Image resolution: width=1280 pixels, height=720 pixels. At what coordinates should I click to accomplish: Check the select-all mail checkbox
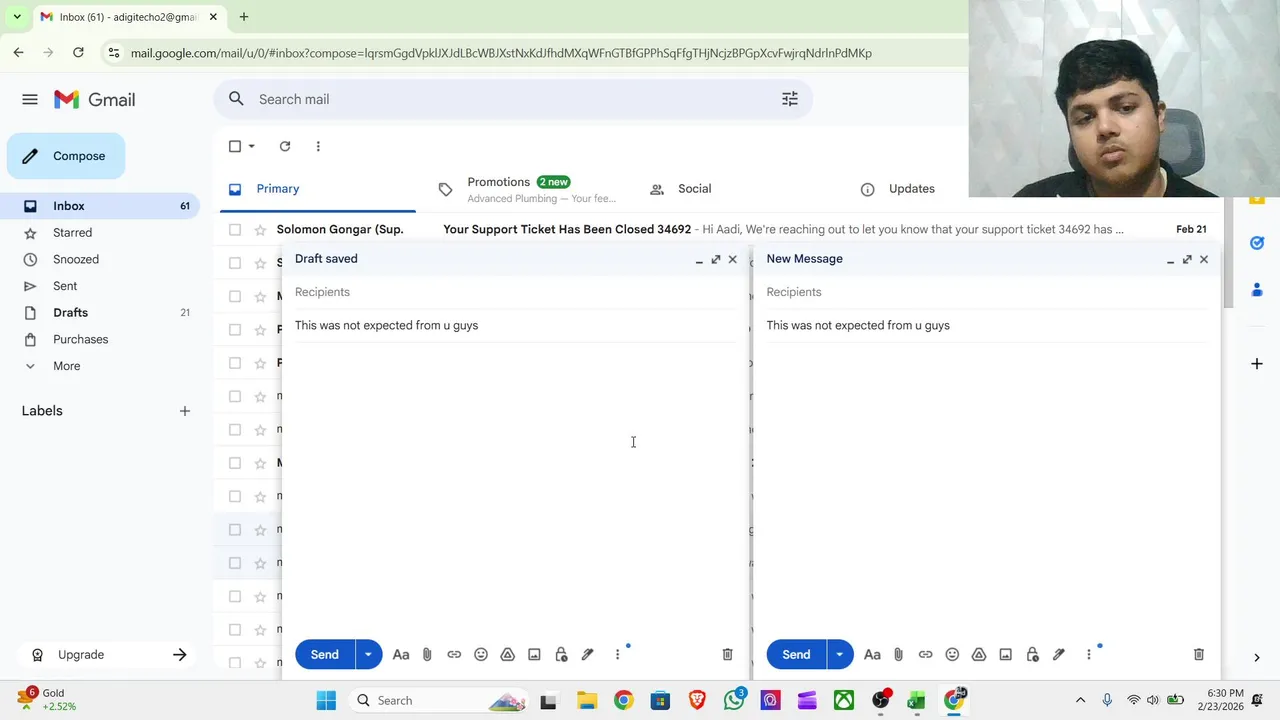click(x=235, y=146)
